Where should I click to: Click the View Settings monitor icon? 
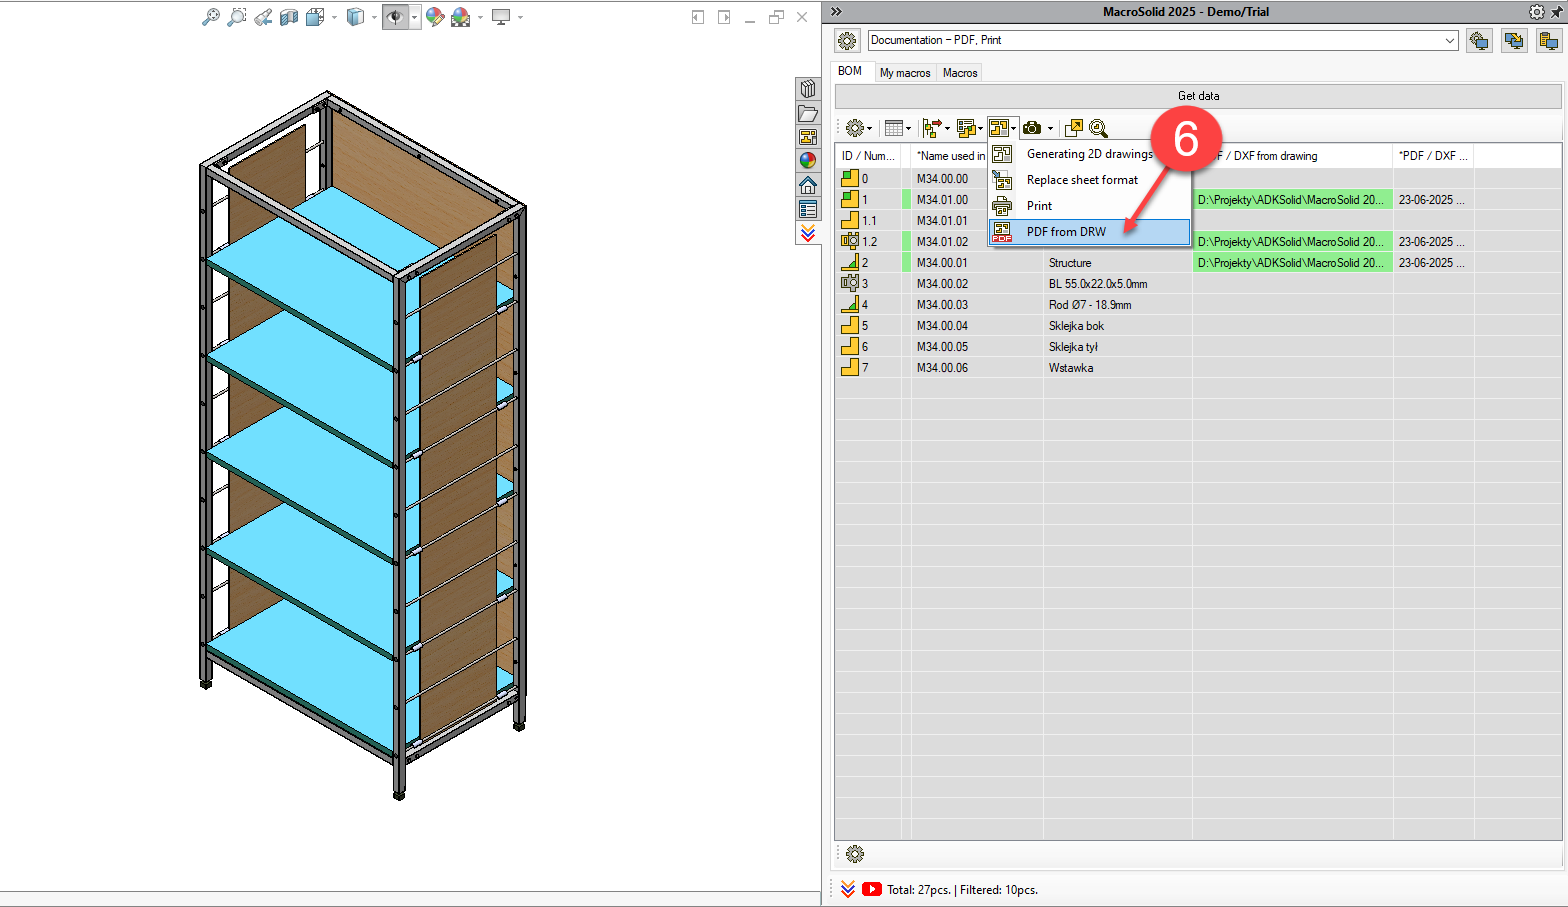coord(501,17)
